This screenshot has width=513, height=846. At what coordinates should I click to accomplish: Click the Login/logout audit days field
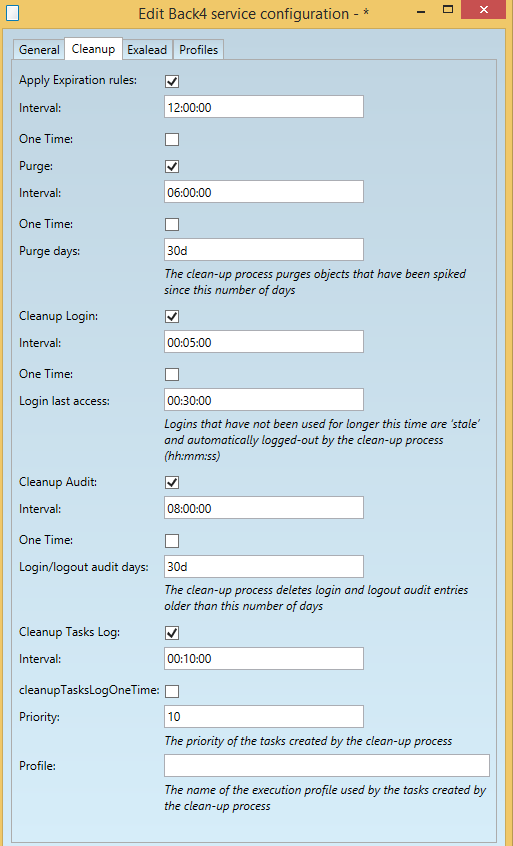264,567
